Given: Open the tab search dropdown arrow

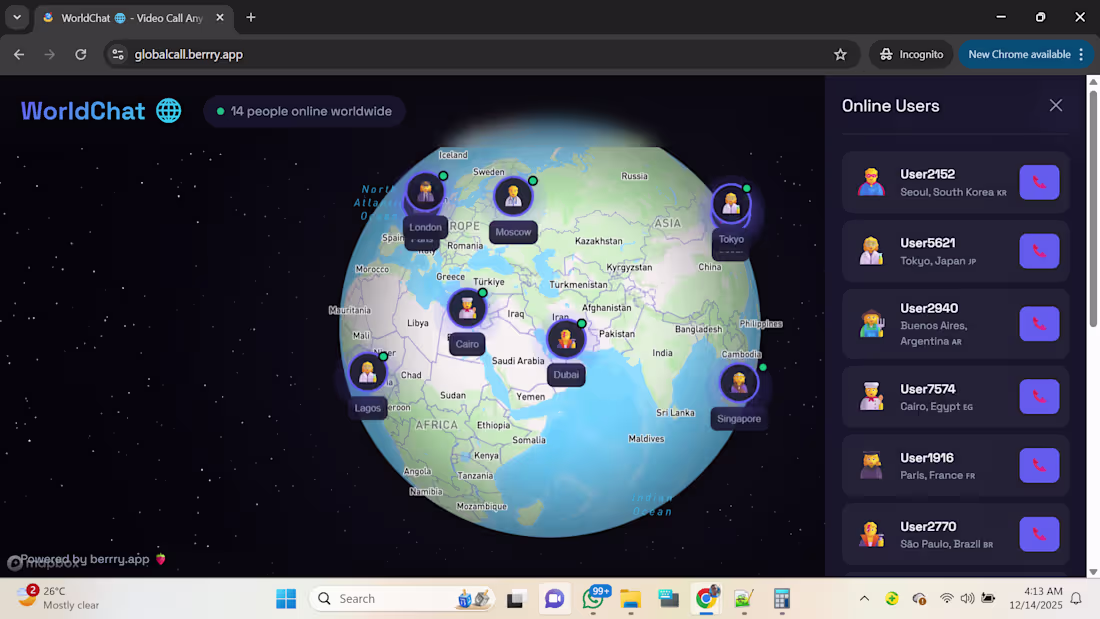Looking at the screenshot, I should point(17,17).
